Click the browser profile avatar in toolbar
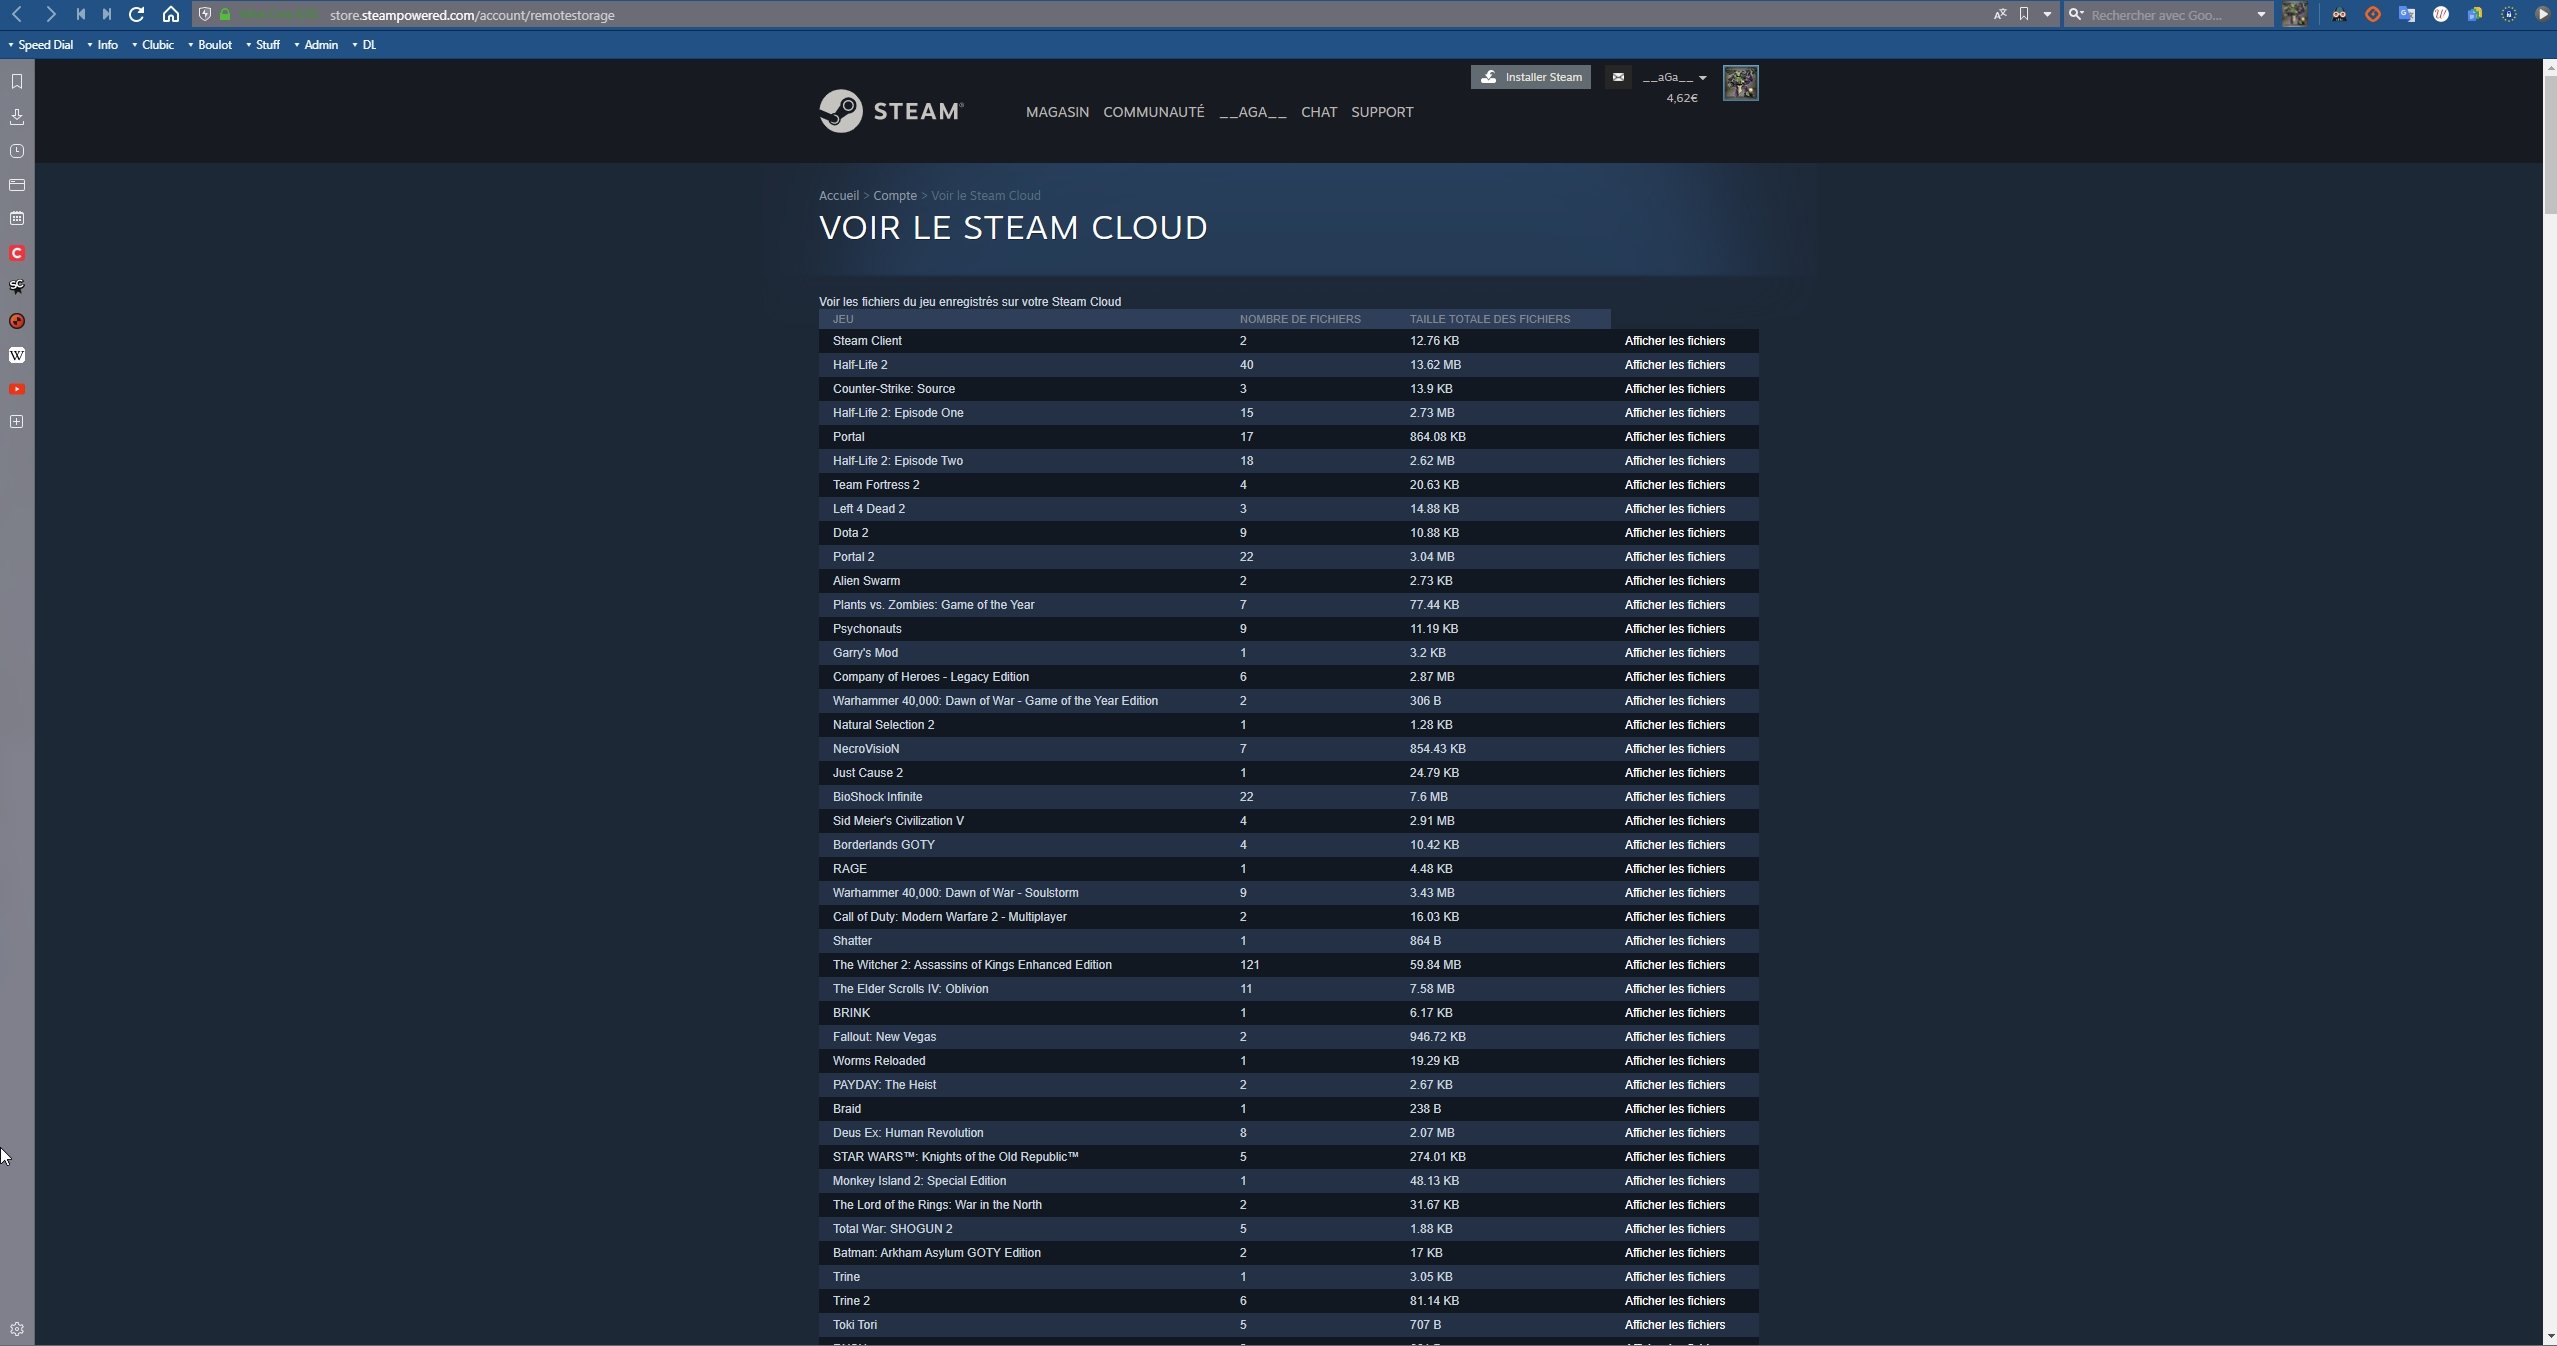Screen dimensions: 2557x1346 click(2295, 14)
